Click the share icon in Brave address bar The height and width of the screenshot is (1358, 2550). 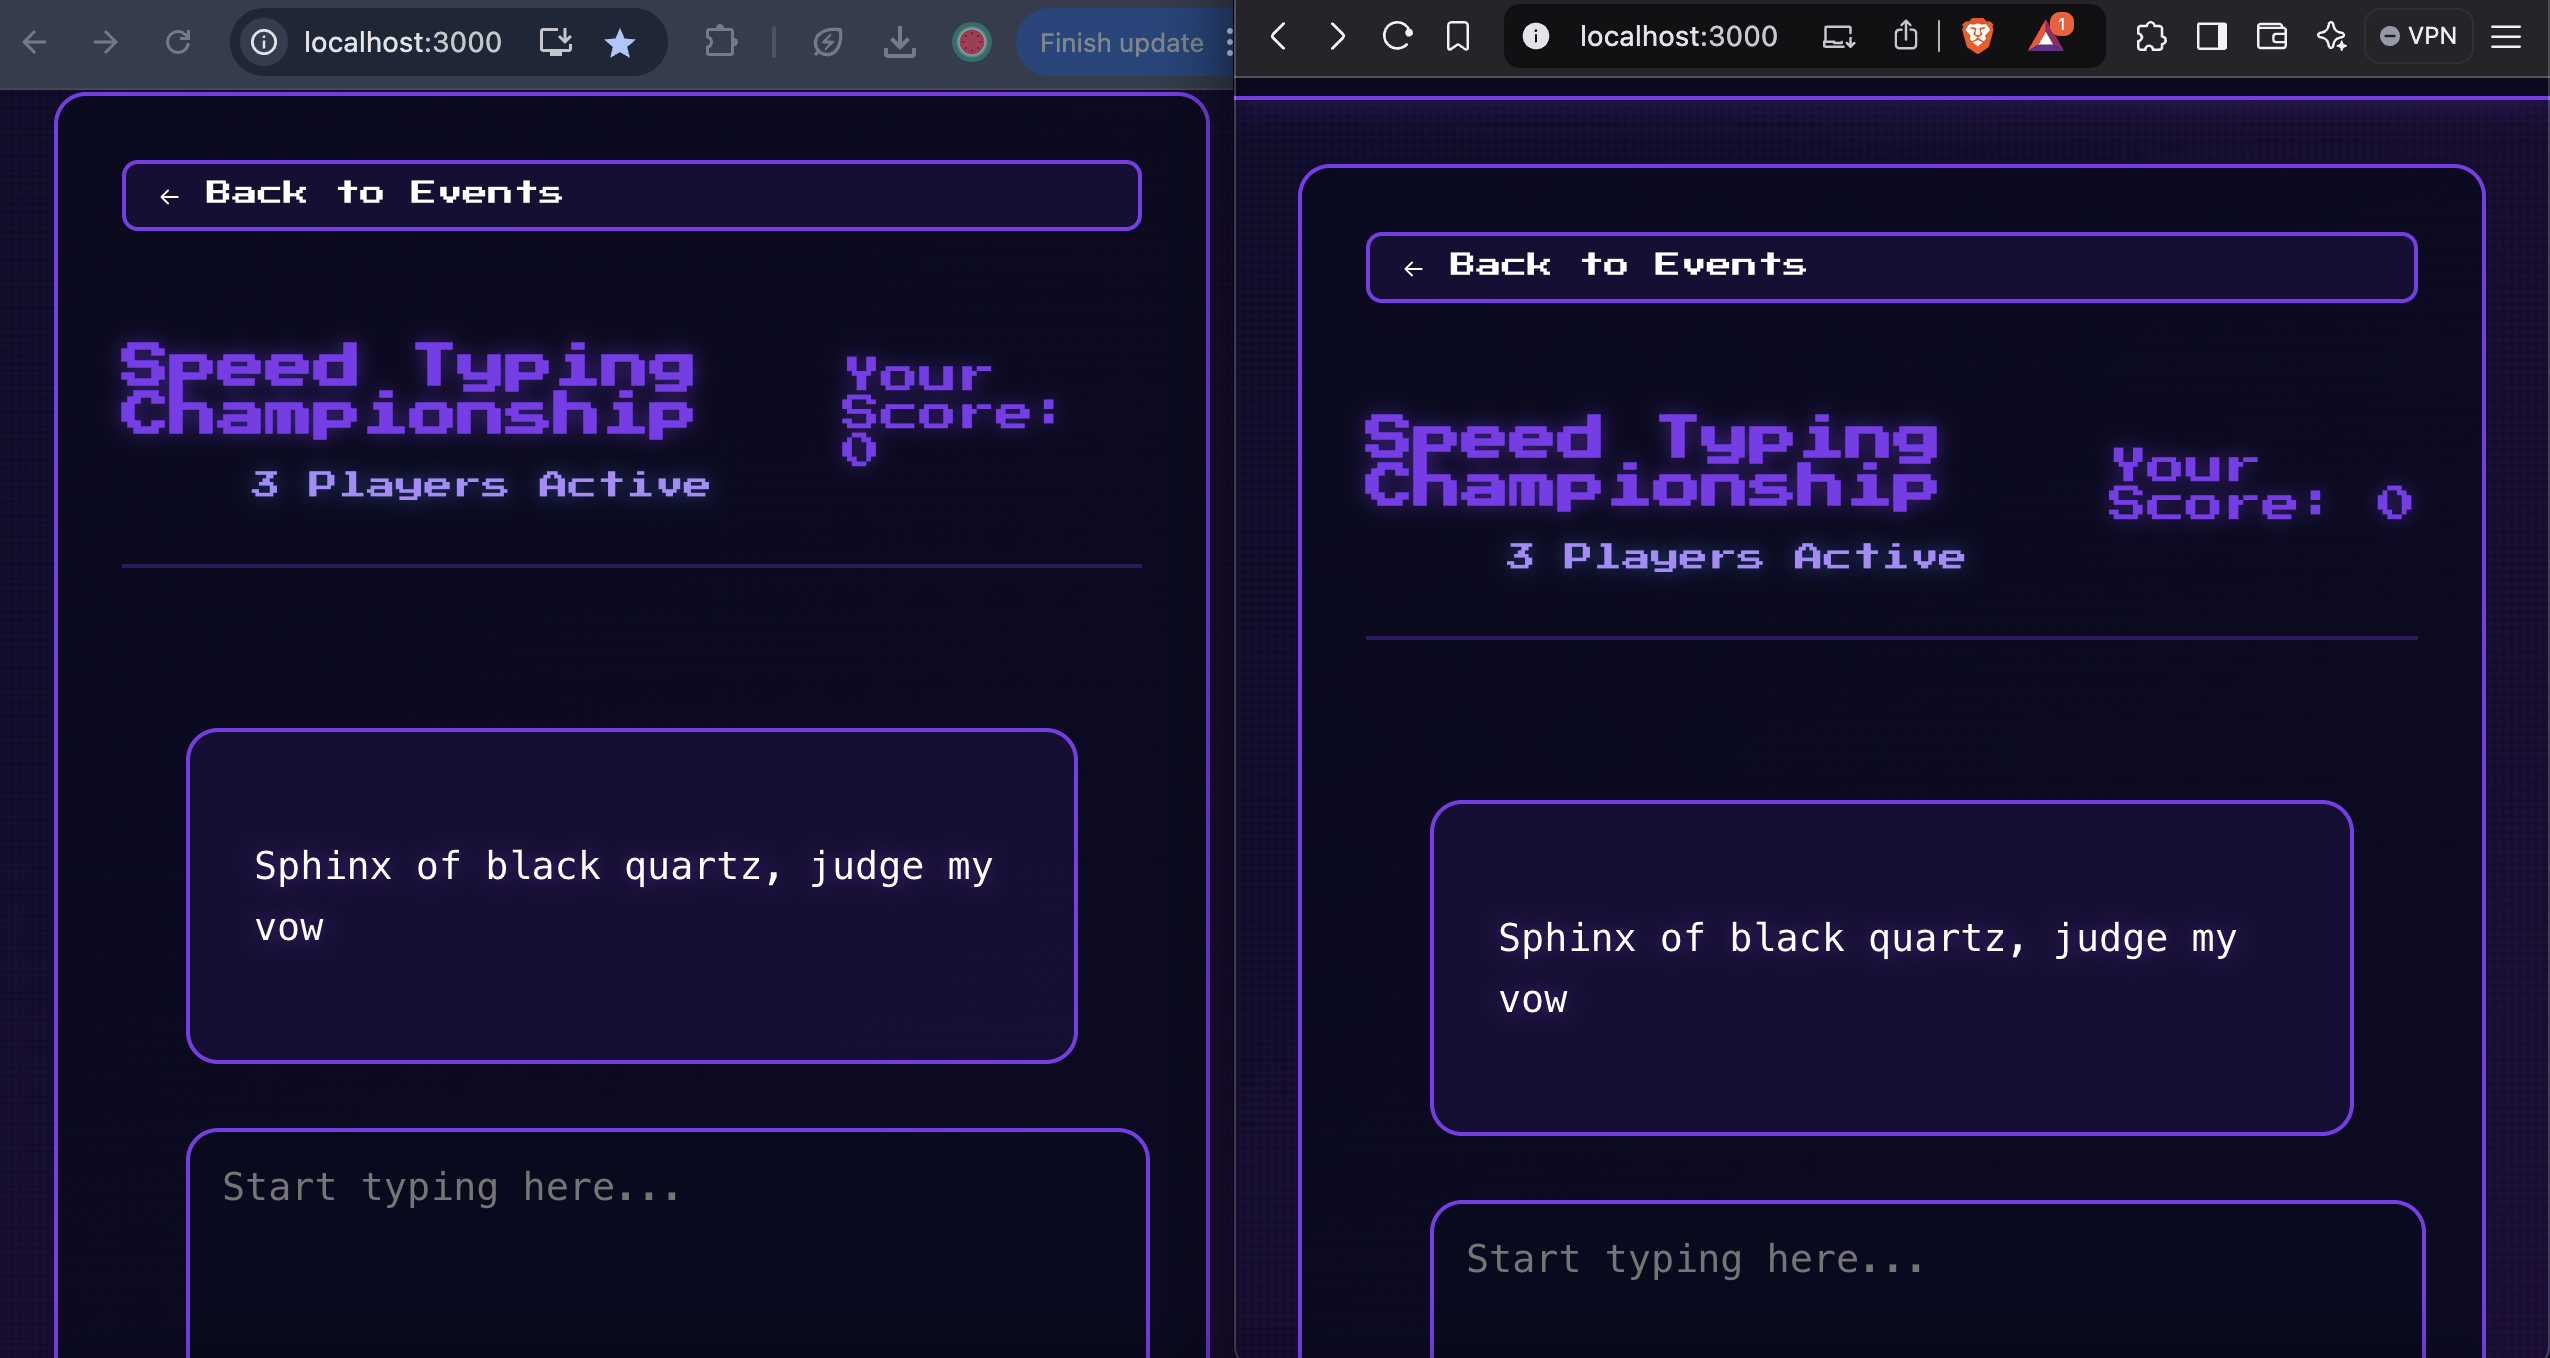(x=1905, y=37)
